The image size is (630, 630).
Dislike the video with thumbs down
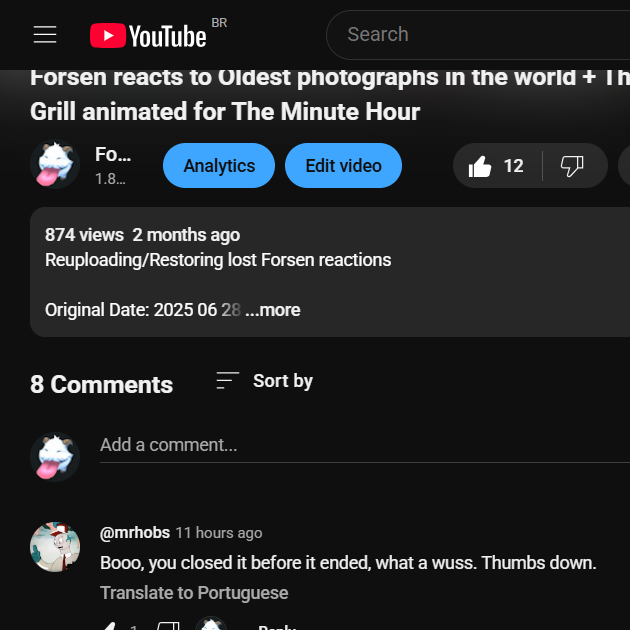point(573,166)
